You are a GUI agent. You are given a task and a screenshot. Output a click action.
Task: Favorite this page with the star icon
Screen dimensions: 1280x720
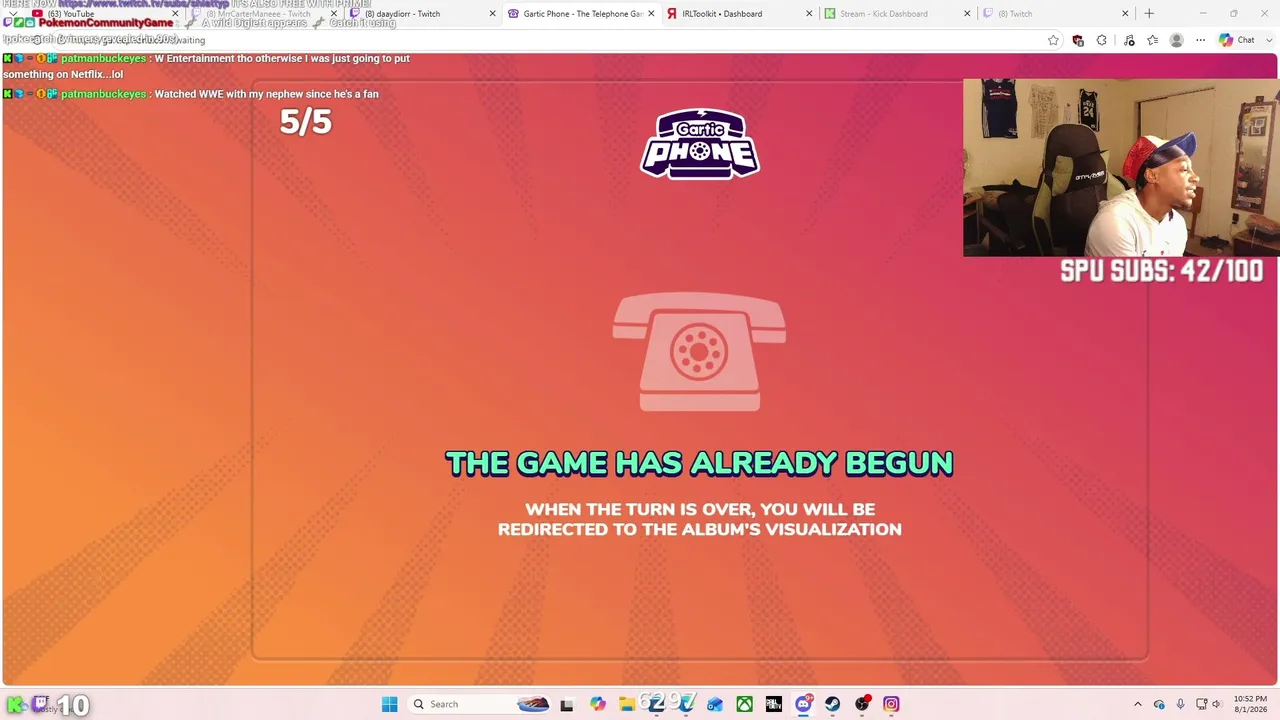click(x=1053, y=40)
